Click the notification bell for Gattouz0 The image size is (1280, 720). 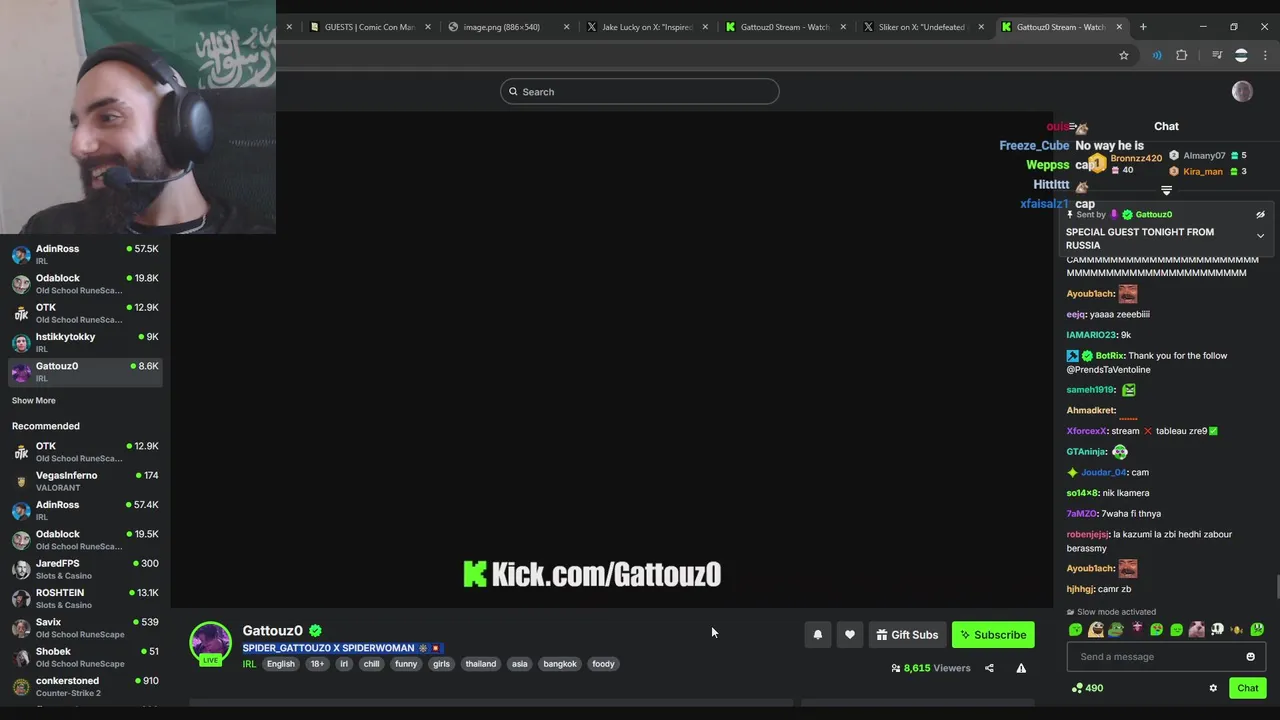pyautogui.click(x=818, y=635)
